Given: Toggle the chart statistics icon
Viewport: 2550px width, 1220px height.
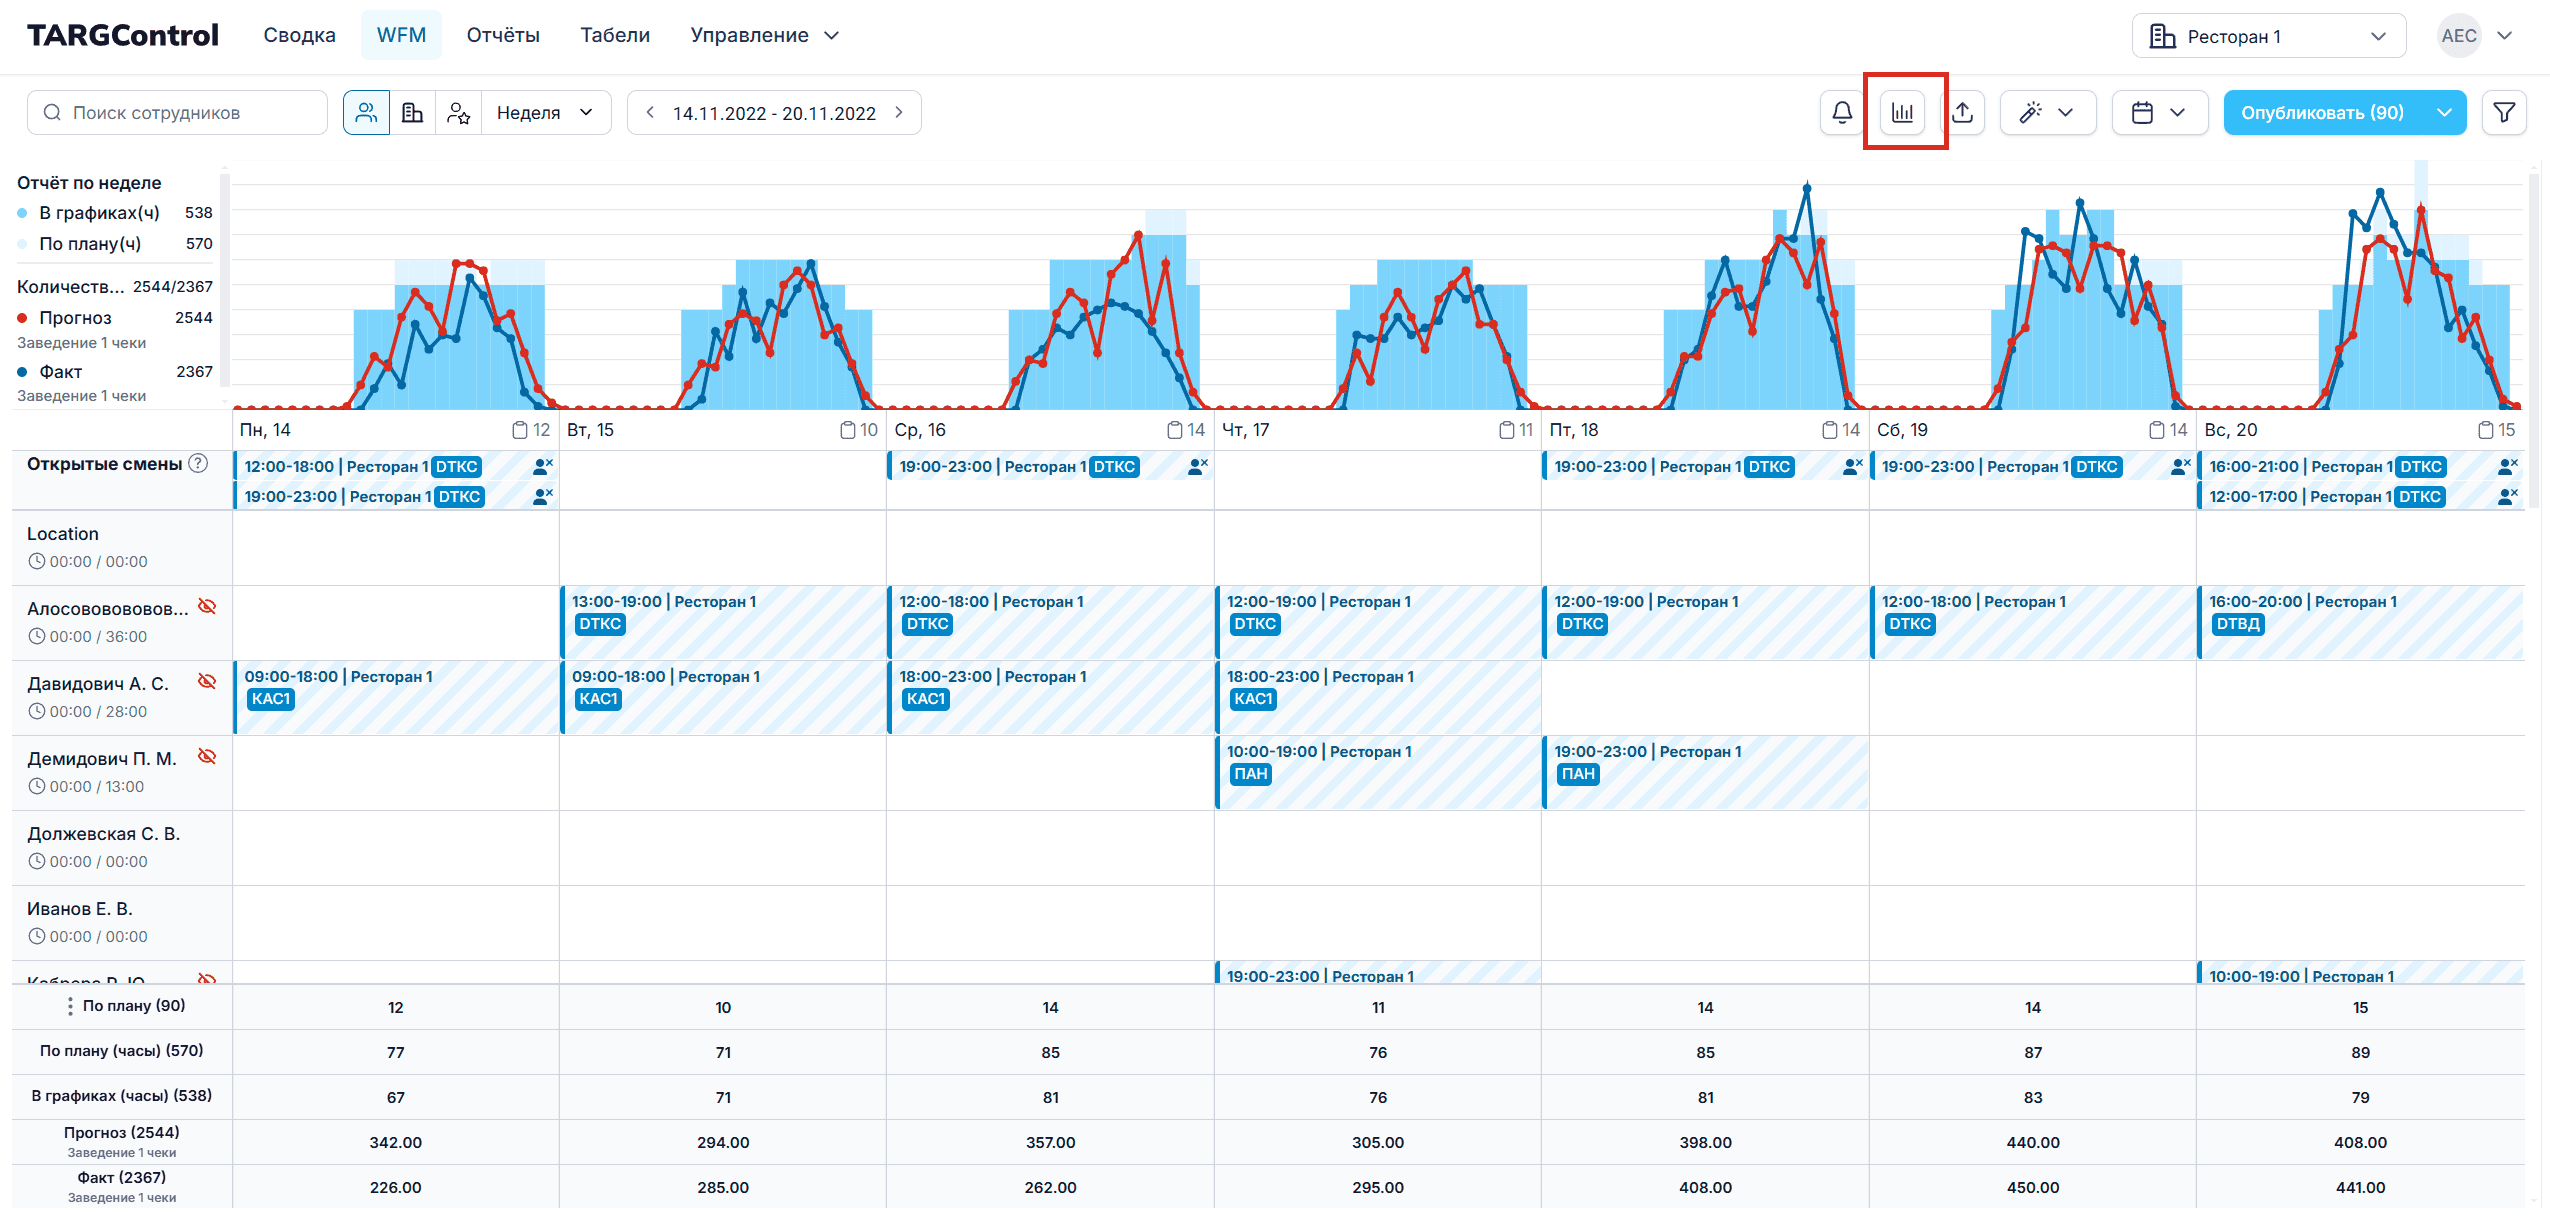Looking at the screenshot, I should coord(1902,113).
